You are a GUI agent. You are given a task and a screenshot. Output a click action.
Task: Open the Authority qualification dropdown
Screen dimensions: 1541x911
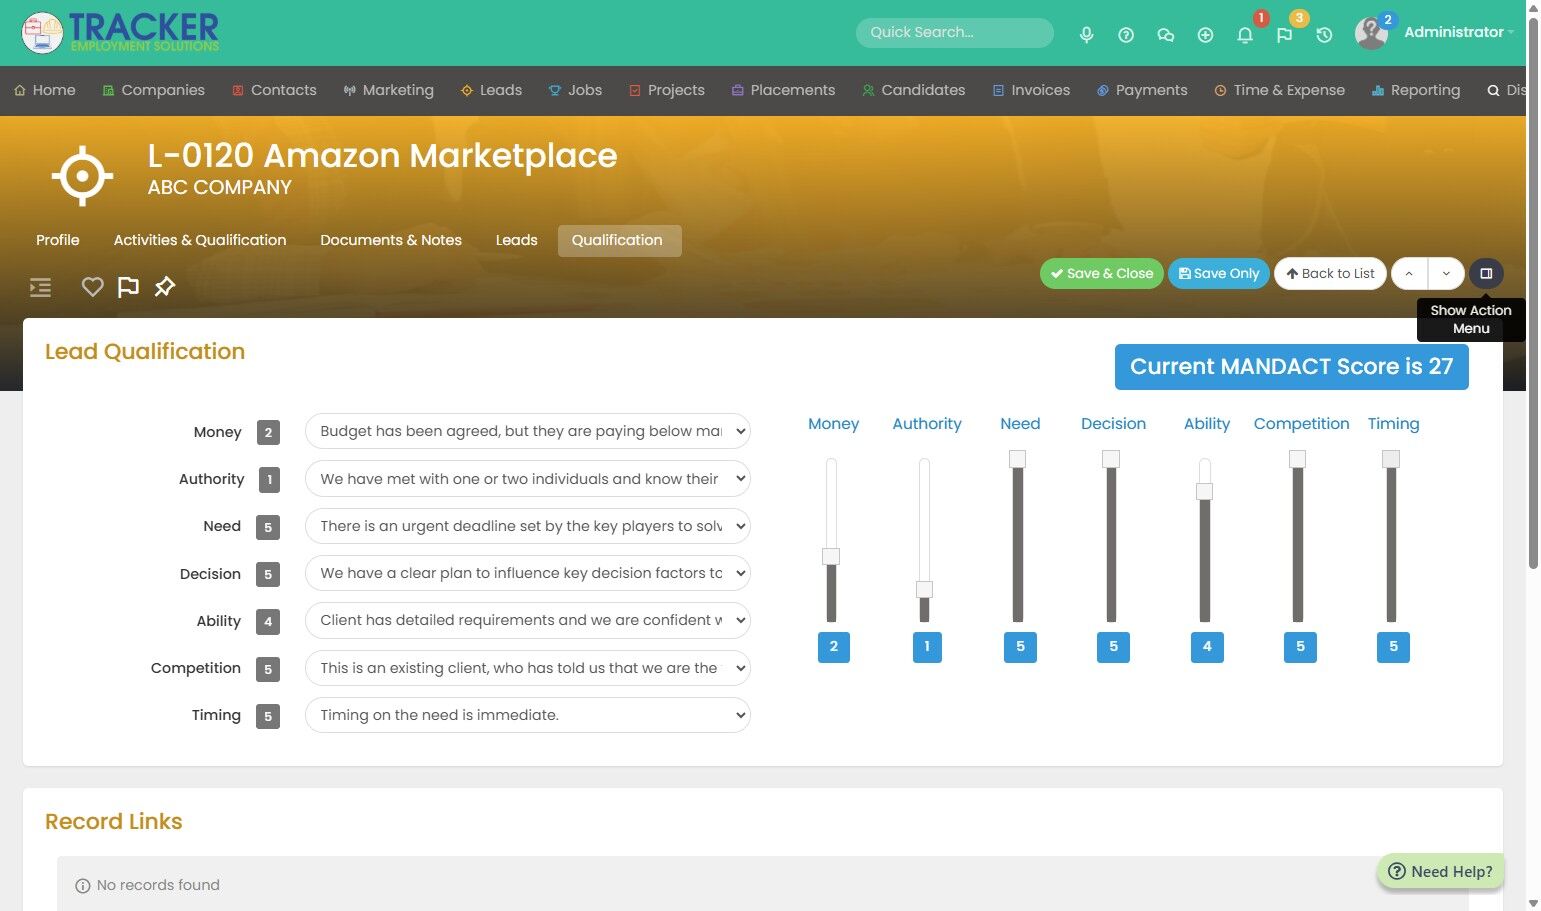click(527, 479)
